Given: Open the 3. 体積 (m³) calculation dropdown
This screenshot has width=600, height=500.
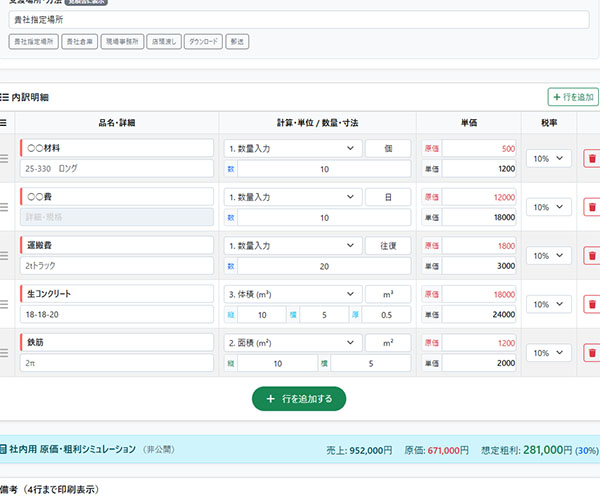Looking at the screenshot, I should [x=293, y=294].
